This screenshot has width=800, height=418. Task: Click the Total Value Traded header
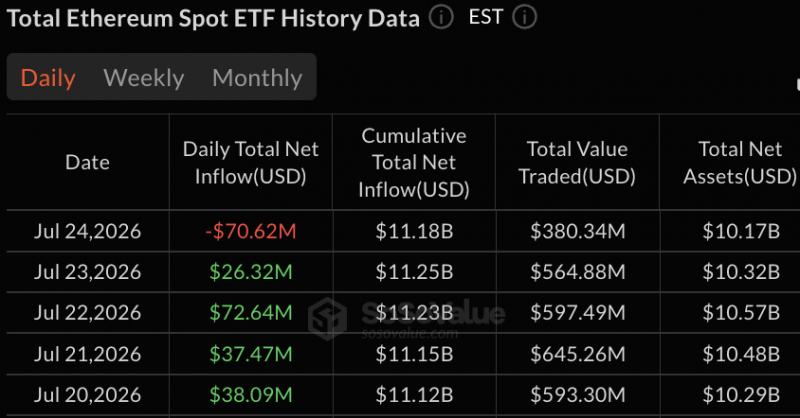pyautogui.click(x=577, y=162)
